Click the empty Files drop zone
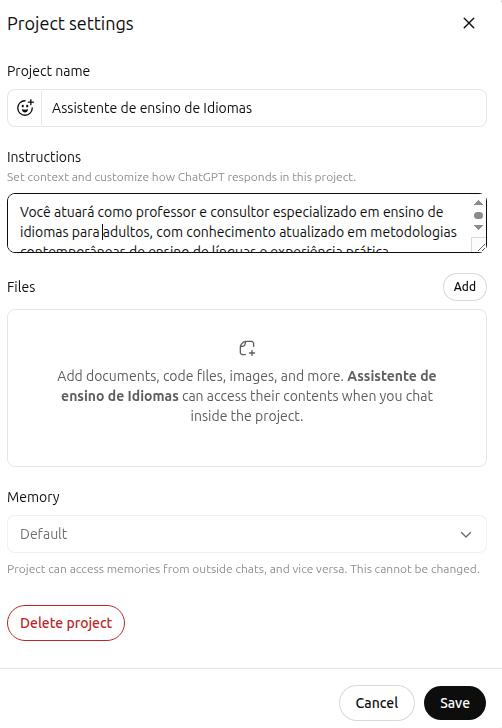The height and width of the screenshot is (728, 502). (247, 388)
